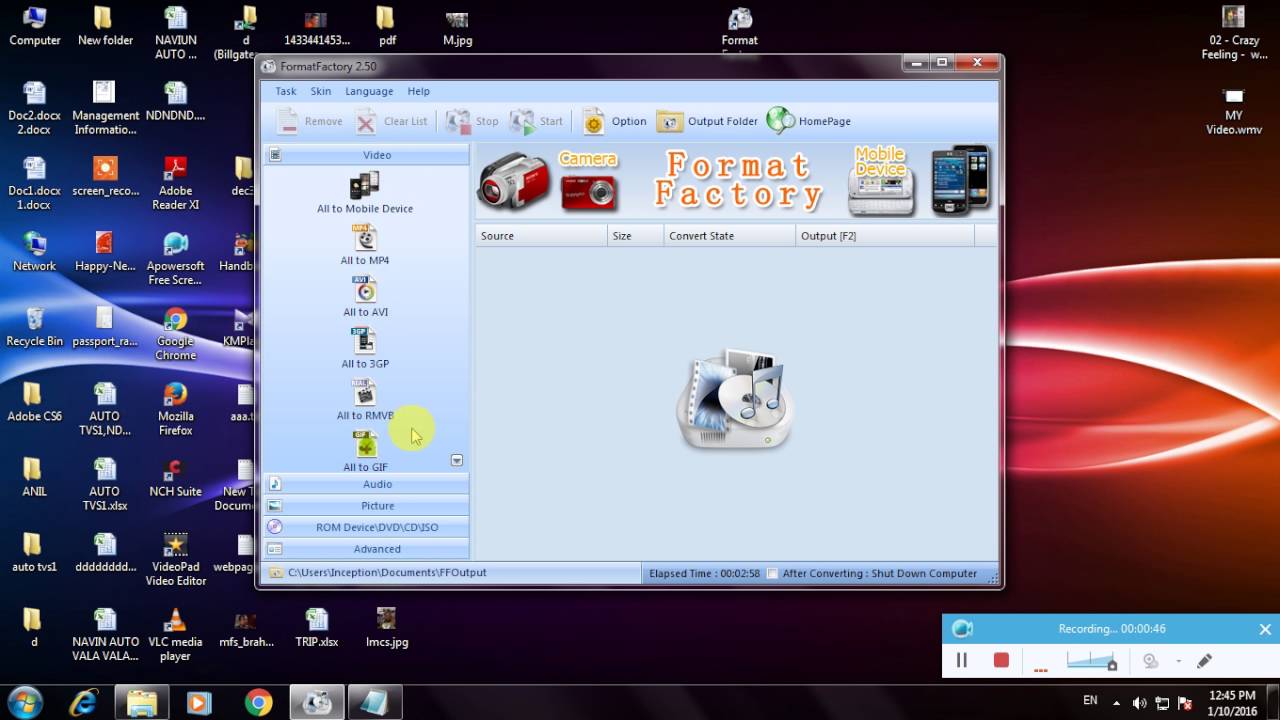The image size is (1280, 720).
Task: Sort the list by Source column
Action: click(x=541, y=236)
